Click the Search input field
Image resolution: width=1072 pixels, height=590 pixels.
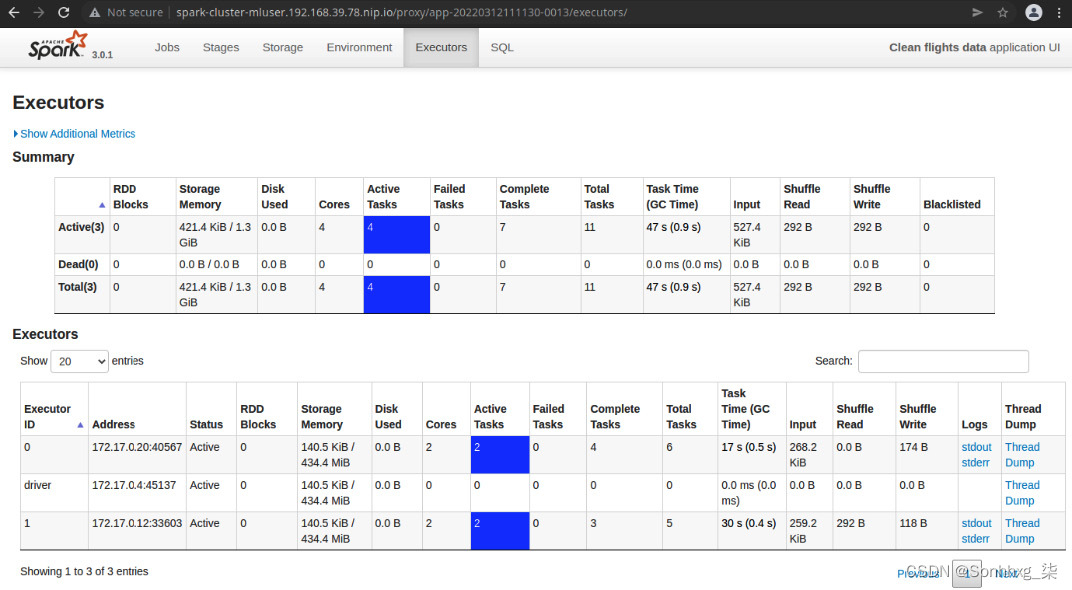click(x=943, y=361)
